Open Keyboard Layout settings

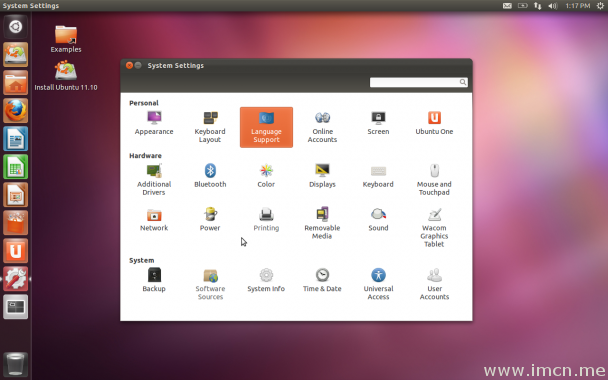pos(210,127)
